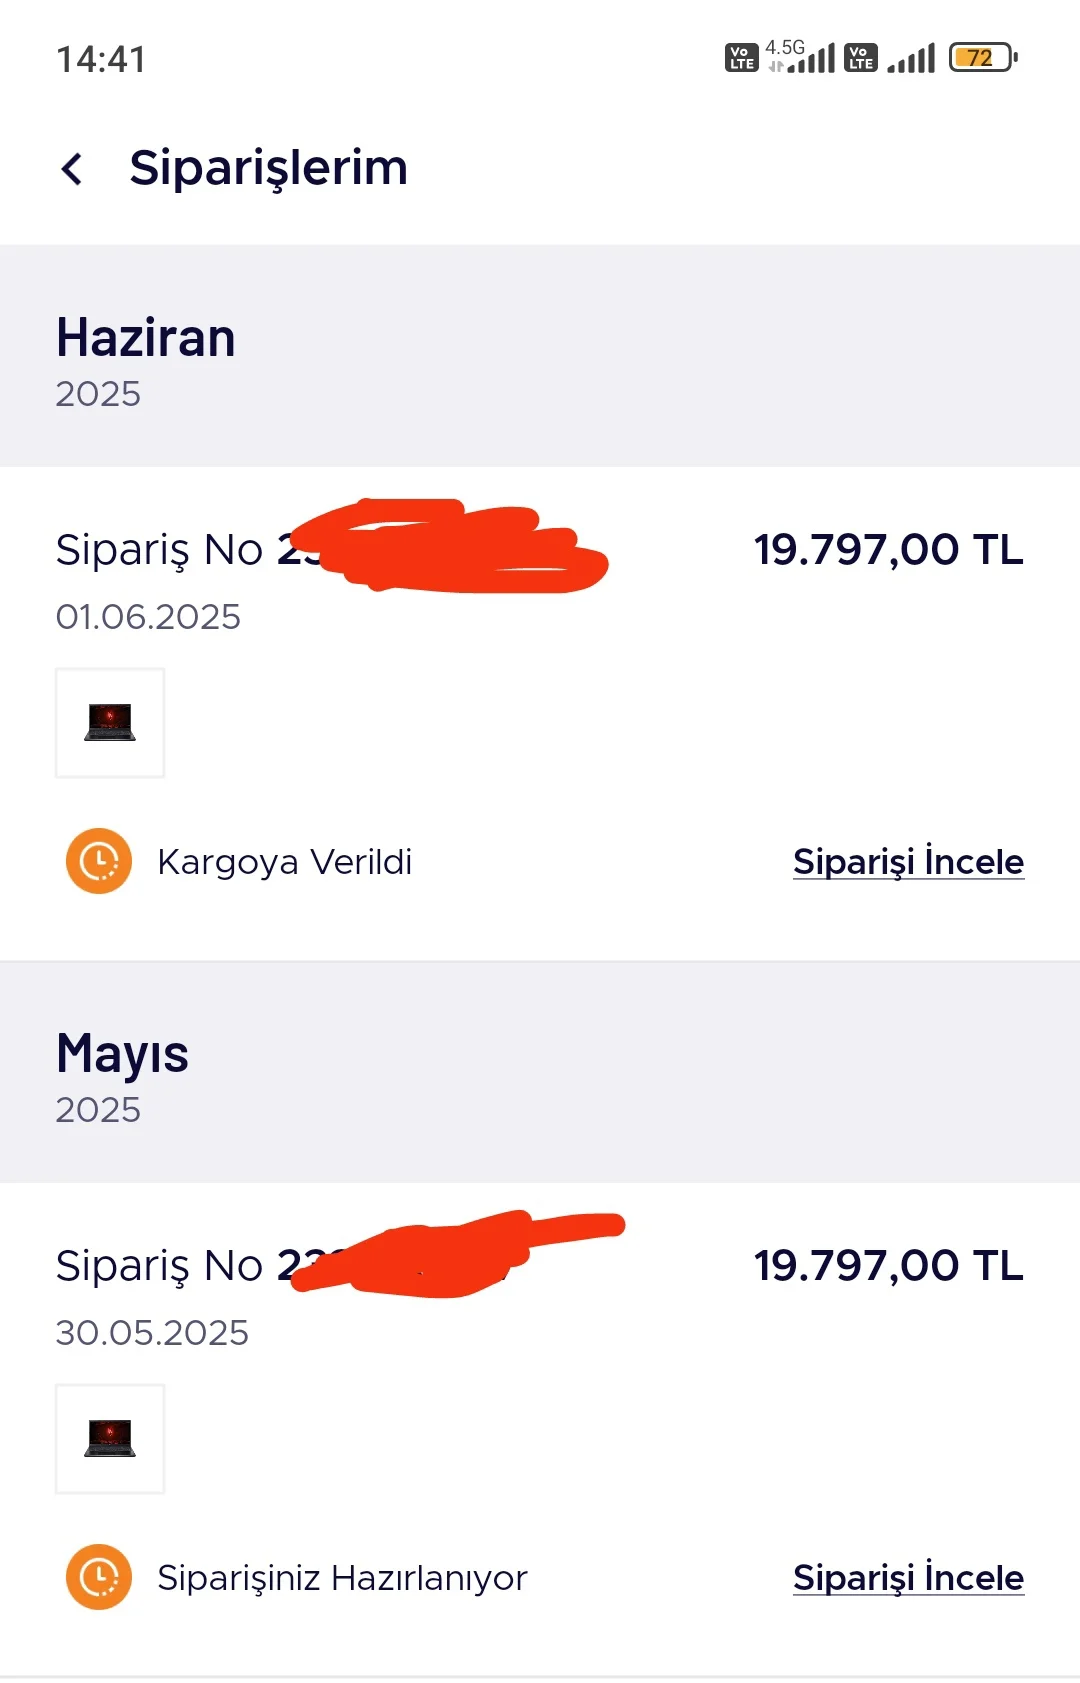Tap the orange clock icon next to Siparişiniz Hazırlanıyor
This screenshot has height=1683, width=1080.
99,1577
